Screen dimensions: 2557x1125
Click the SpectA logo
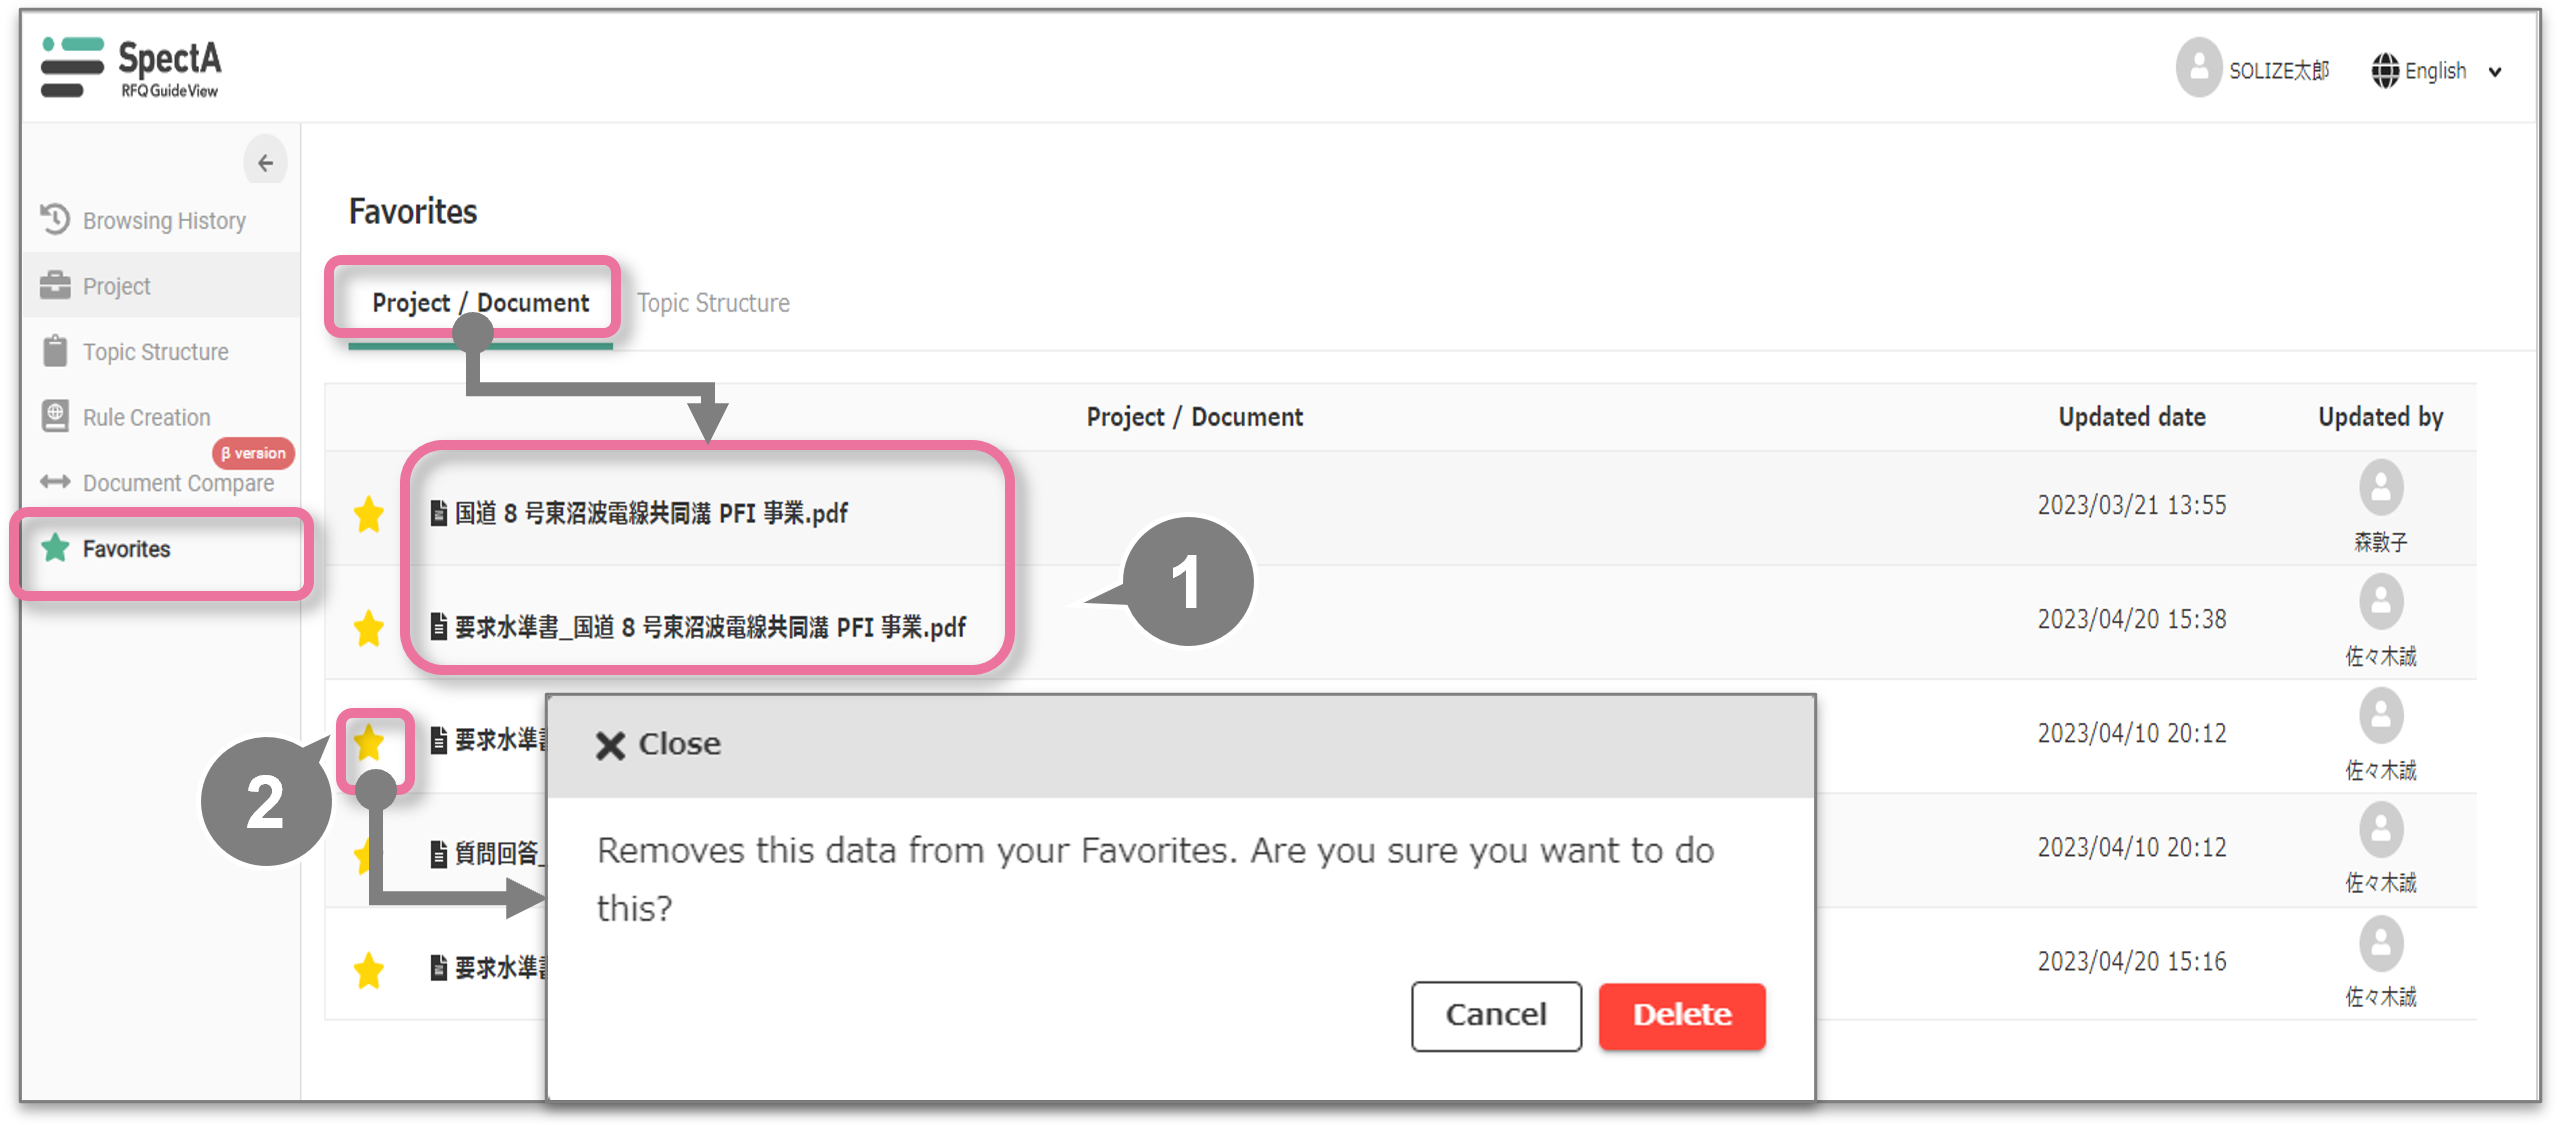(131, 67)
